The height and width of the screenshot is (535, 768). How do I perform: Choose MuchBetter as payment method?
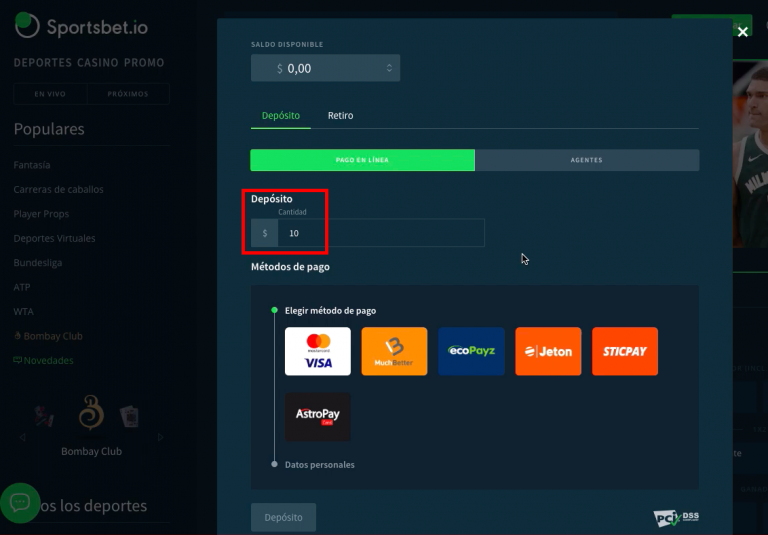pyautogui.click(x=394, y=351)
